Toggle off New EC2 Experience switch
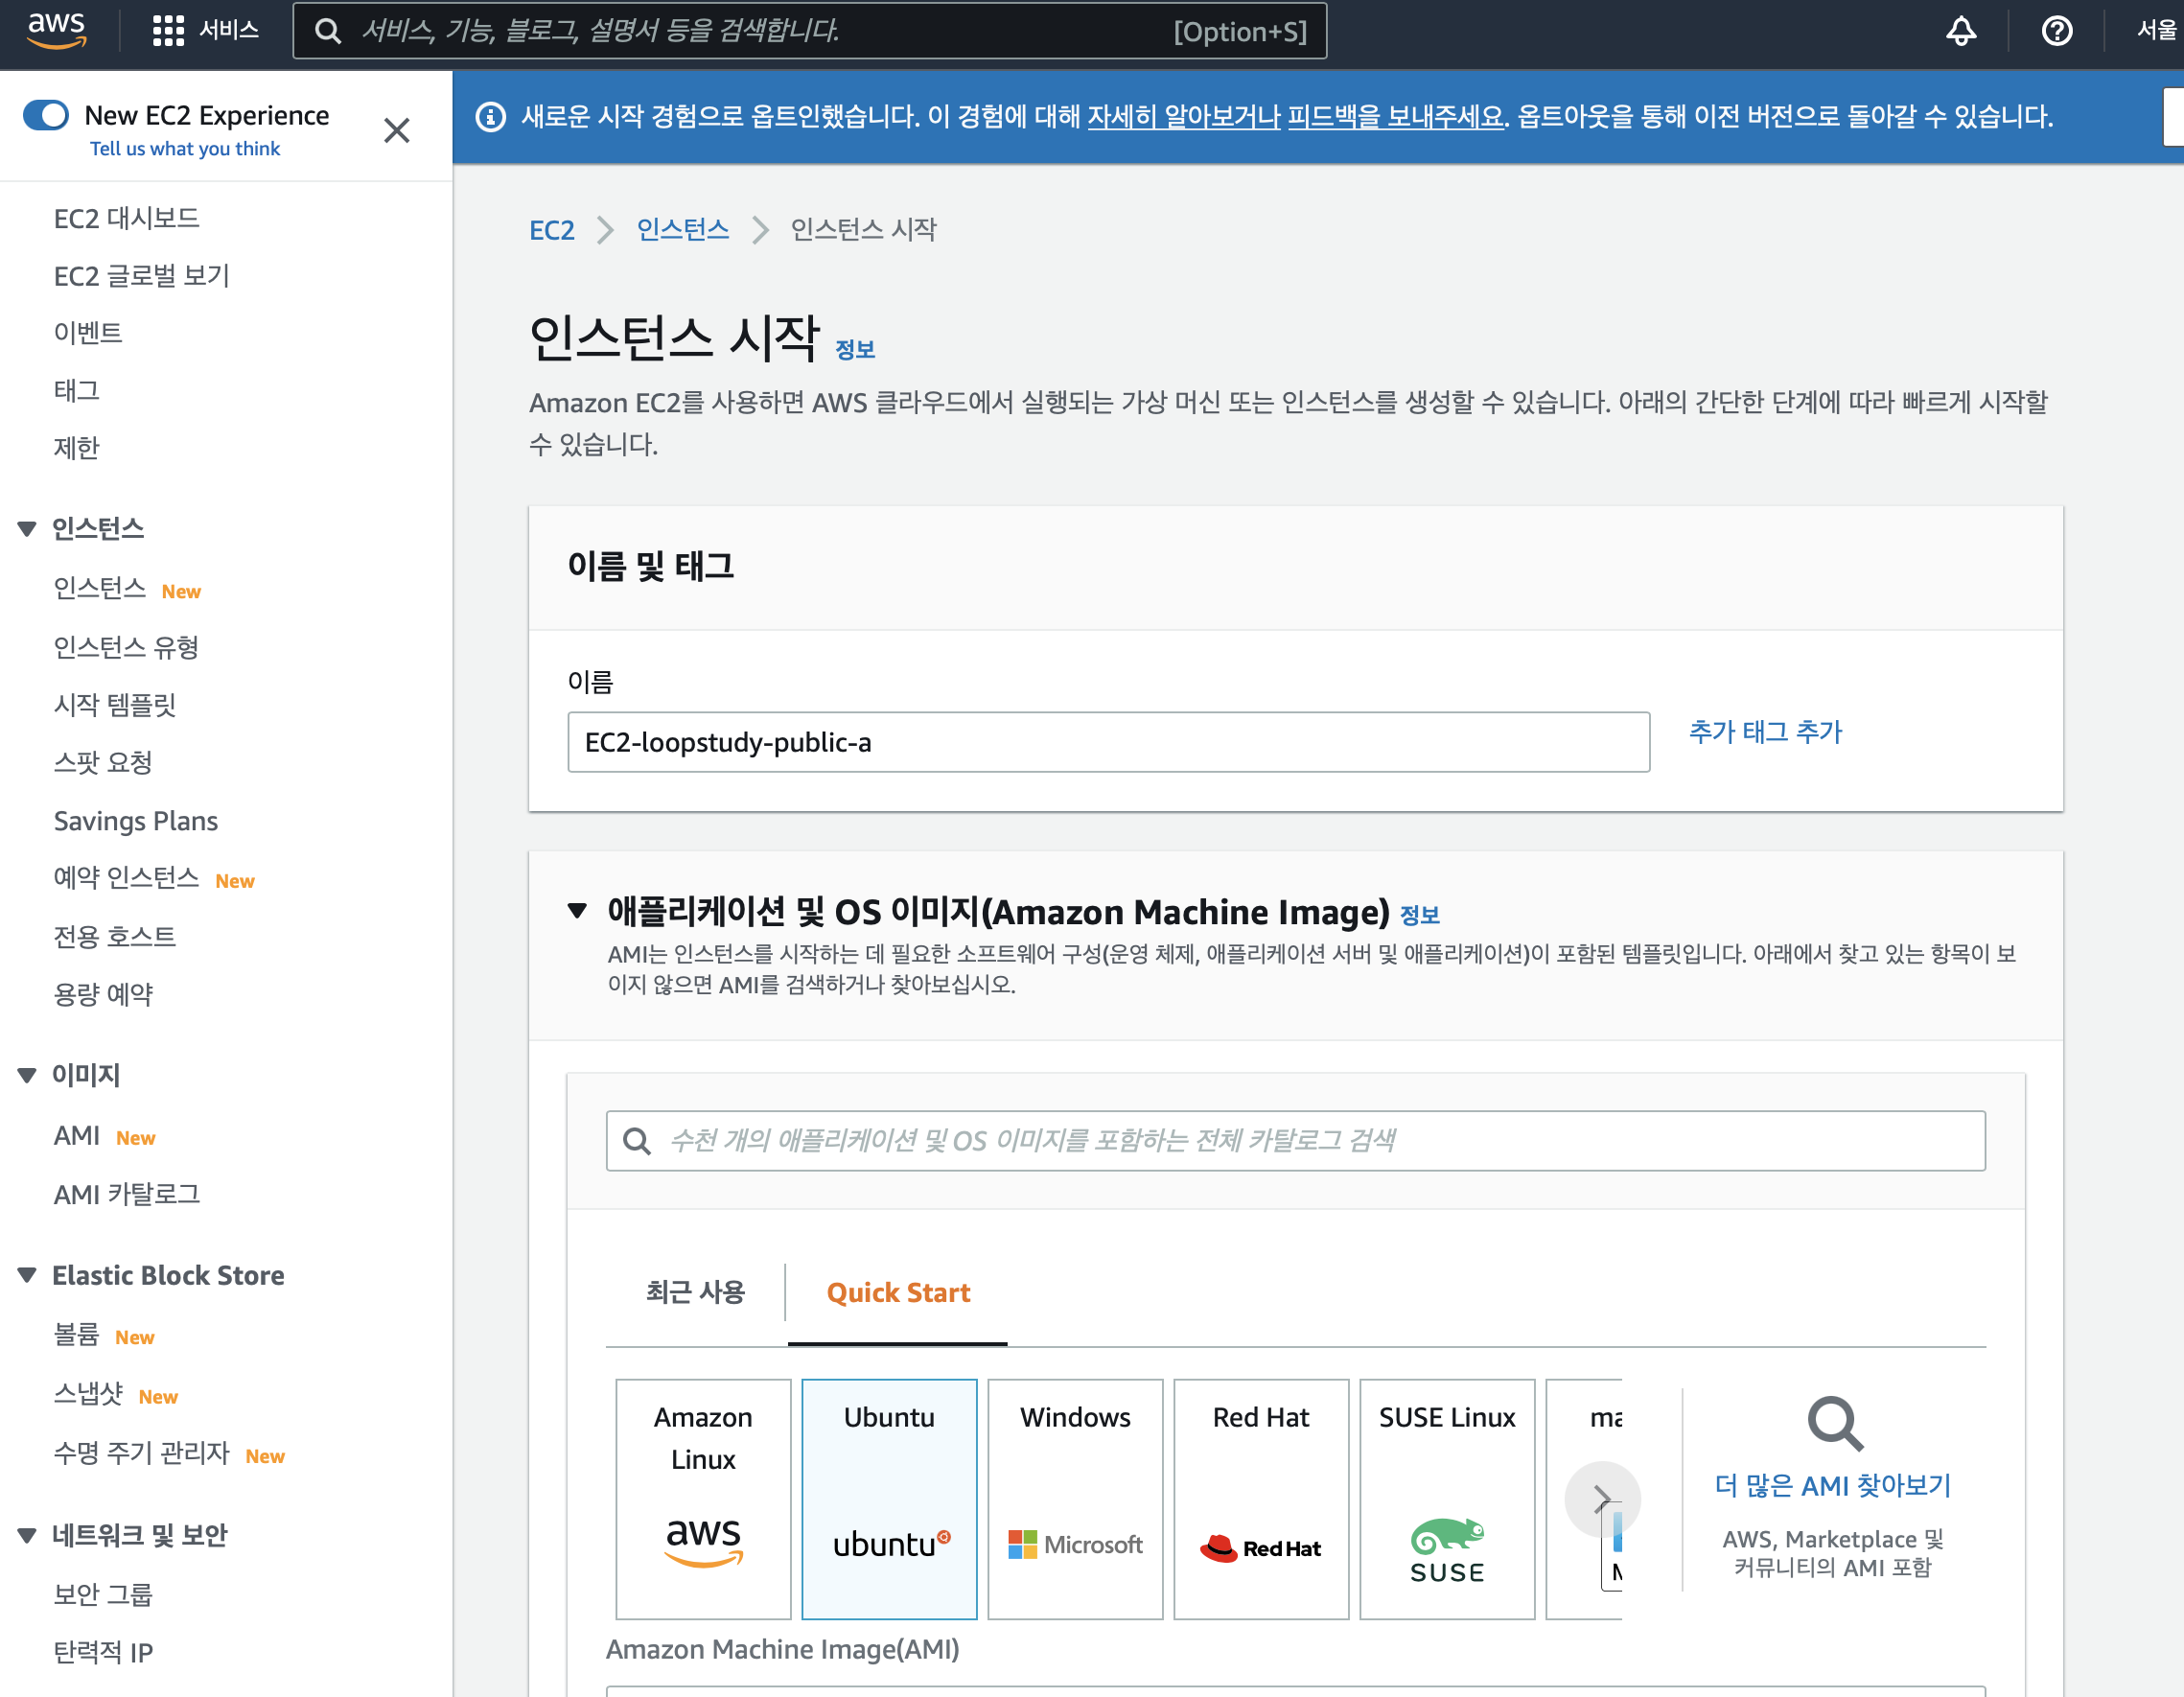Viewport: 2184px width, 1697px height. click(46, 115)
